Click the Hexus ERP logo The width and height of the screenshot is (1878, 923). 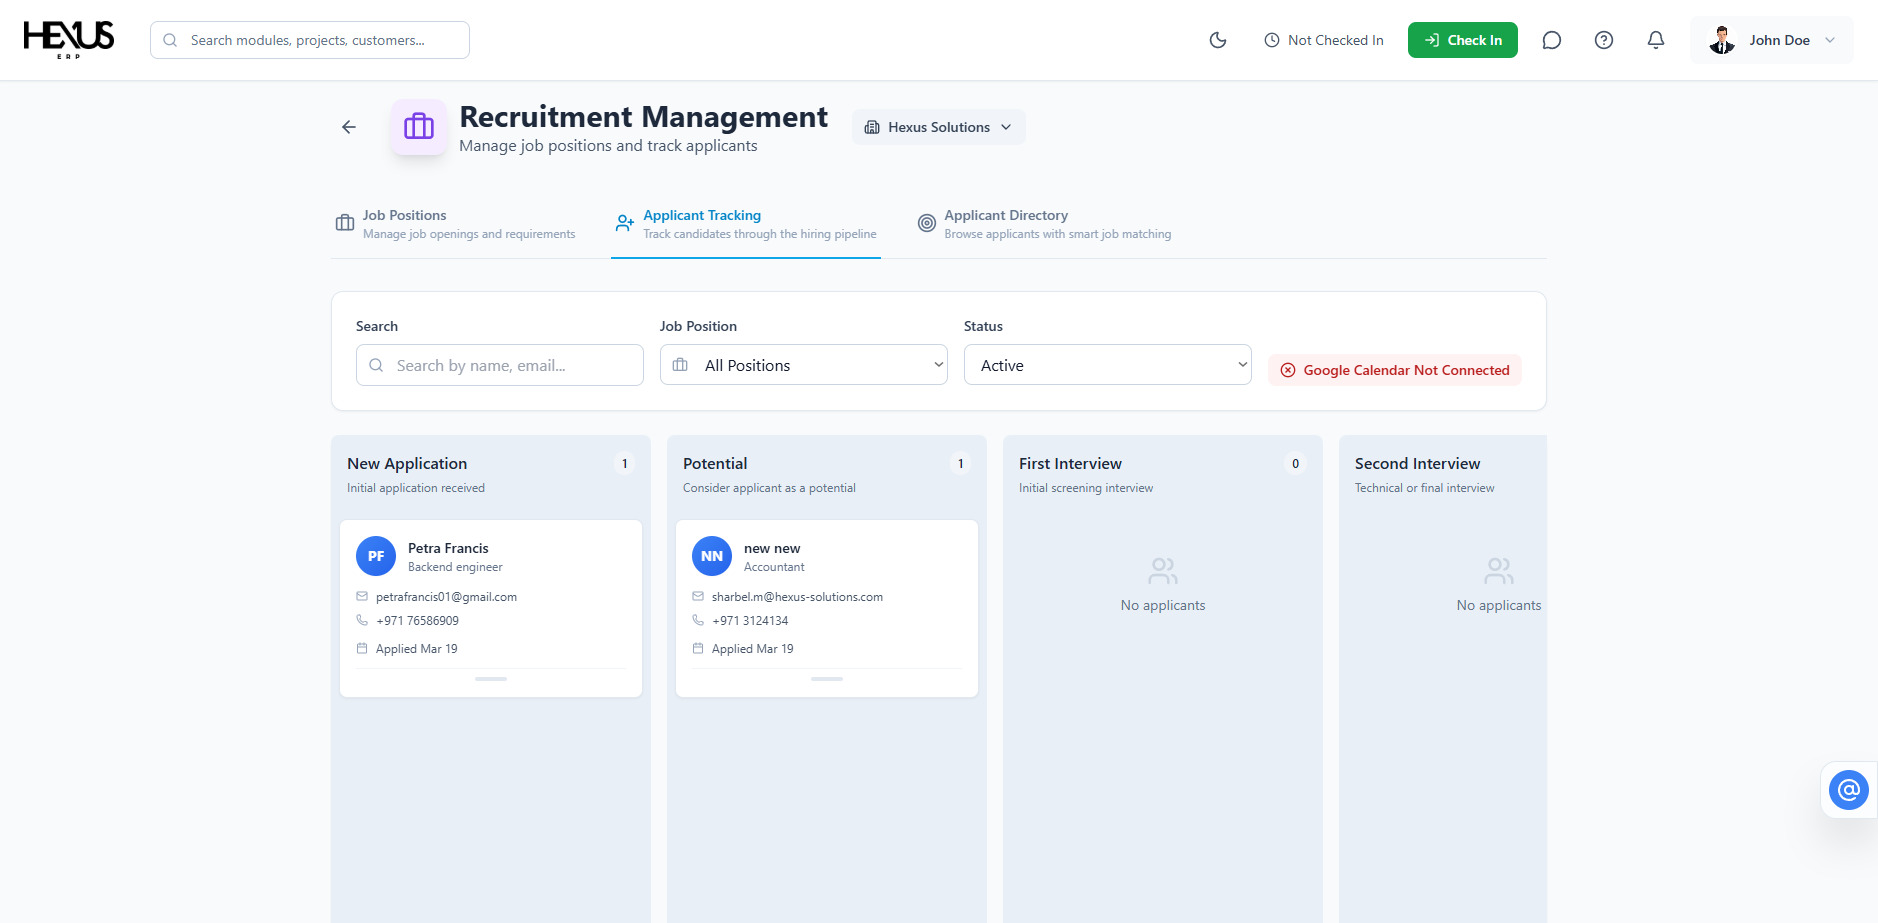(x=69, y=39)
